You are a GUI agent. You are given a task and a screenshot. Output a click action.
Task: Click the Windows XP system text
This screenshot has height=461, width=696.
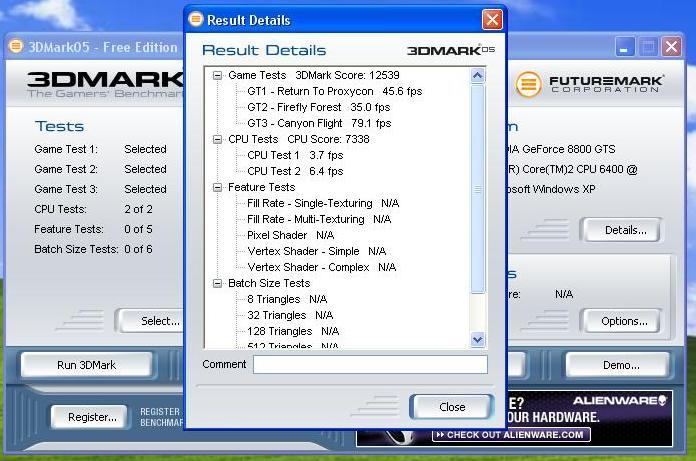pos(551,189)
